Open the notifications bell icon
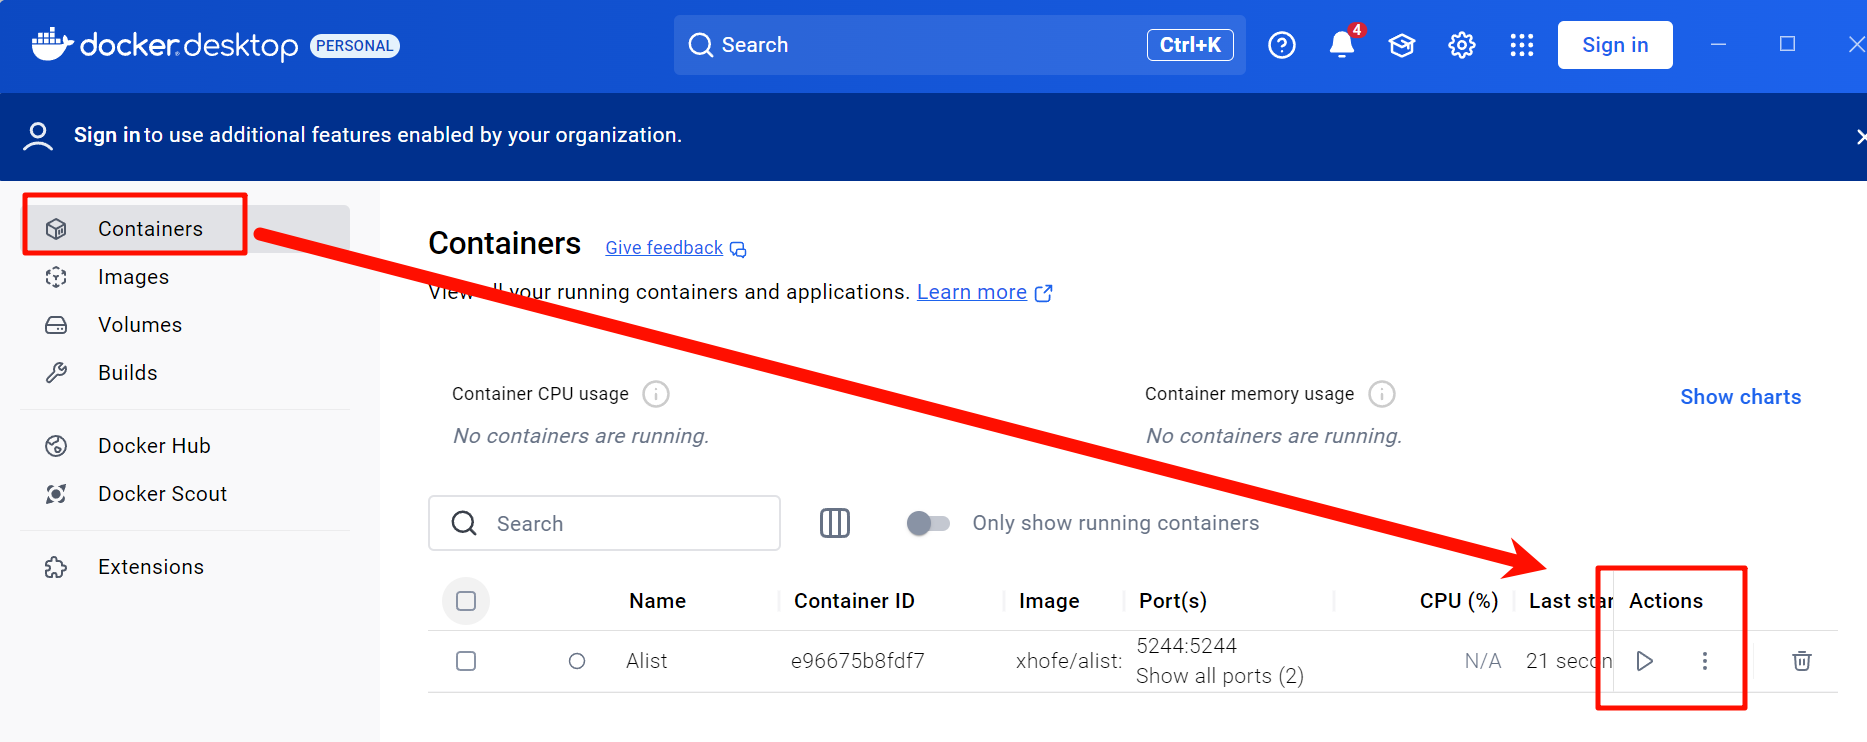Image resolution: width=1867 pixels, height=742 pixels. pos(1342,45)
